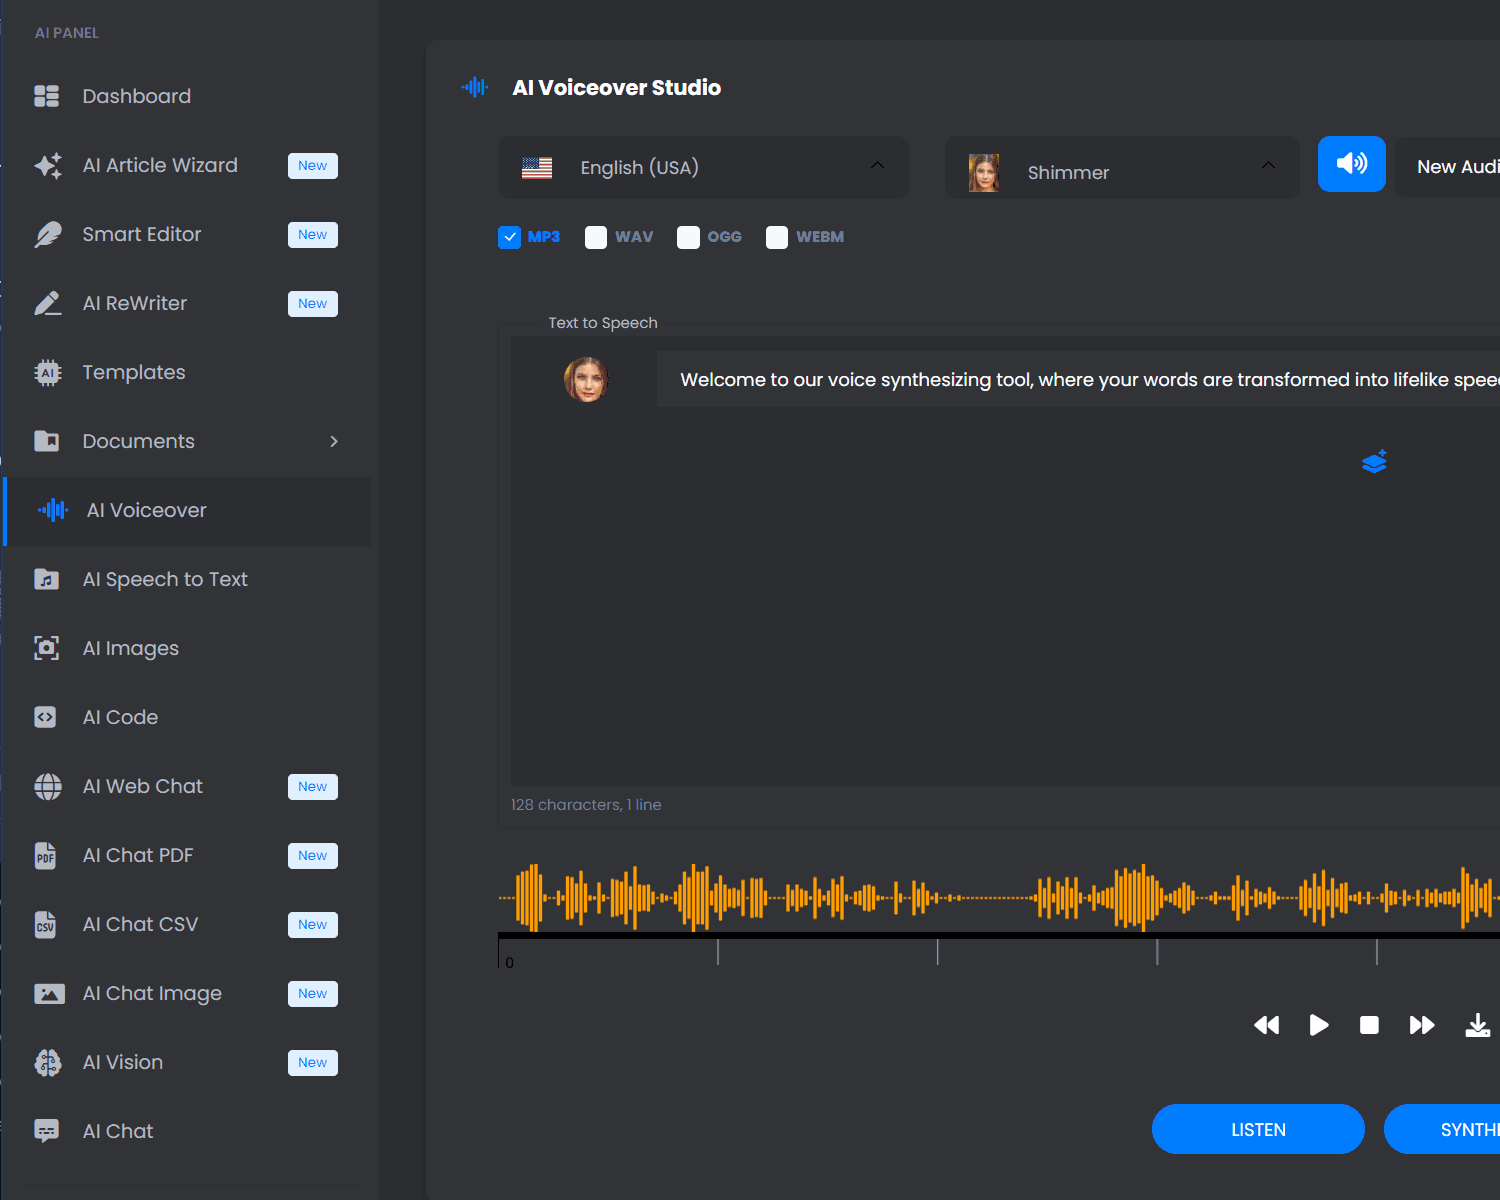Click the 0 marker on the timeline ruler
This screenshot has height=1200, width=1500.
510,962
